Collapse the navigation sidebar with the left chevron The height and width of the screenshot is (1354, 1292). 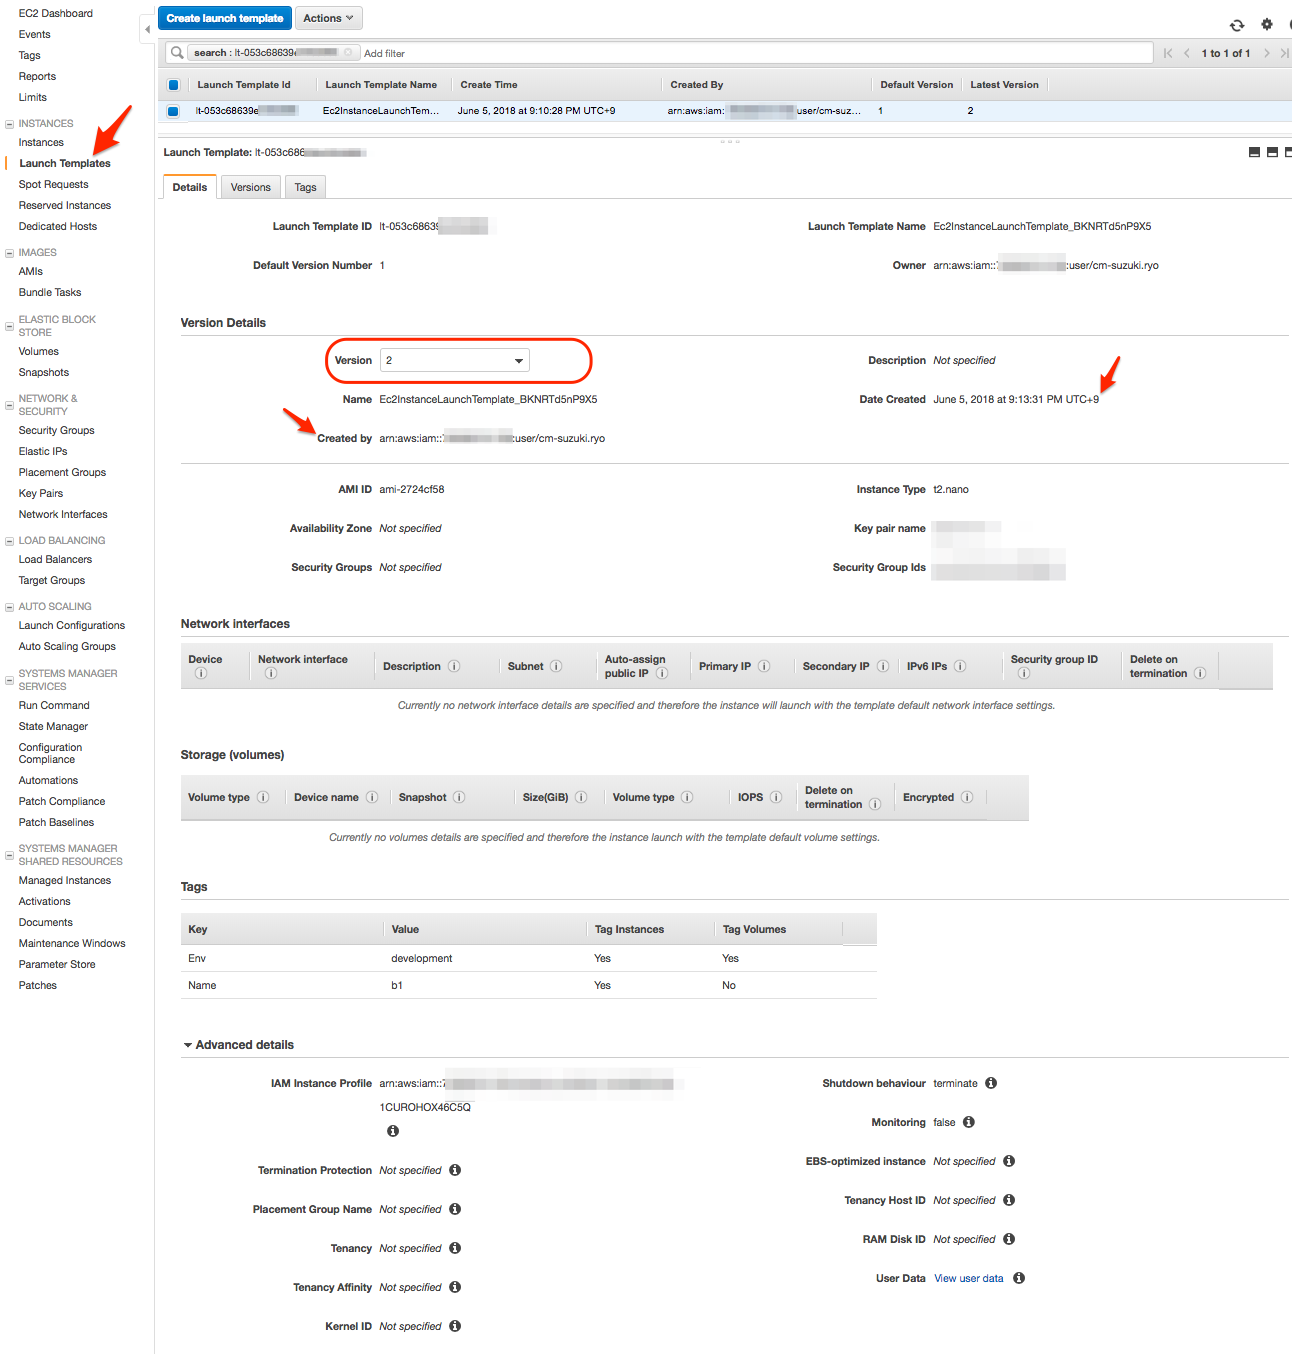point(147,30)
